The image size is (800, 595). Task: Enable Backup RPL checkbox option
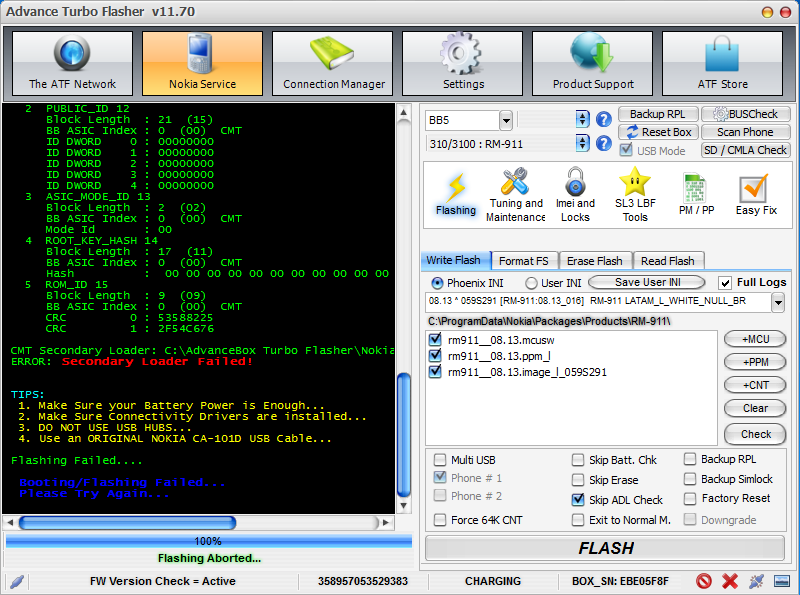pos(690,459)
